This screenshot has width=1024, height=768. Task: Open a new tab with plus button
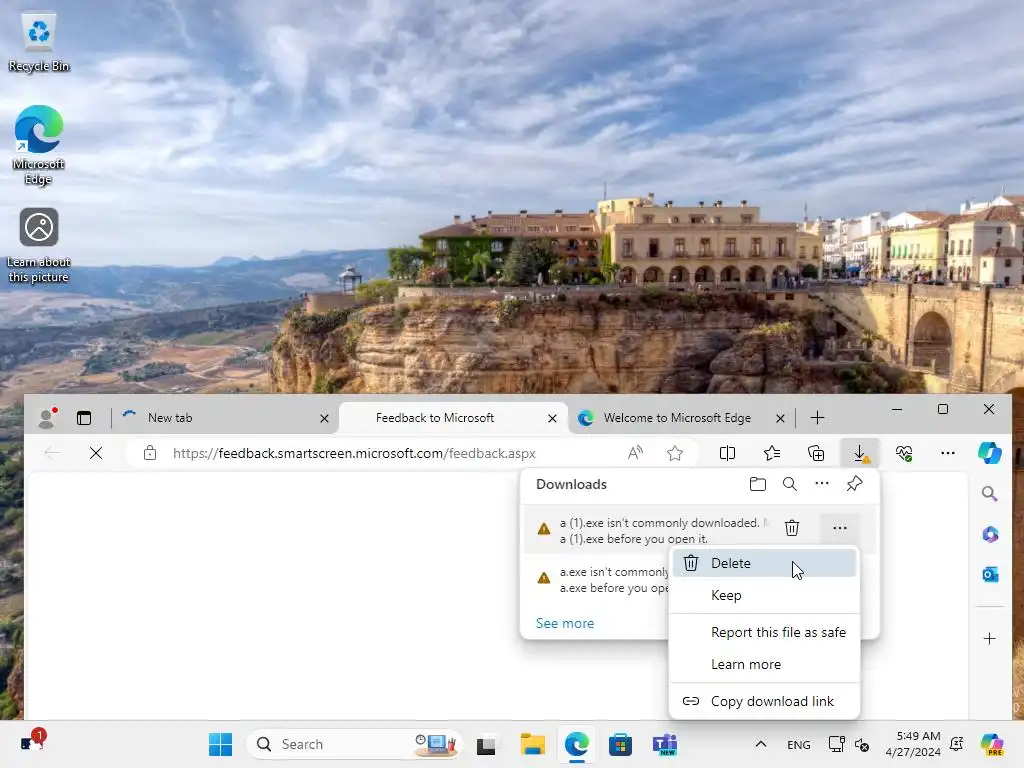pyautogui.click(x=817, y=418)
